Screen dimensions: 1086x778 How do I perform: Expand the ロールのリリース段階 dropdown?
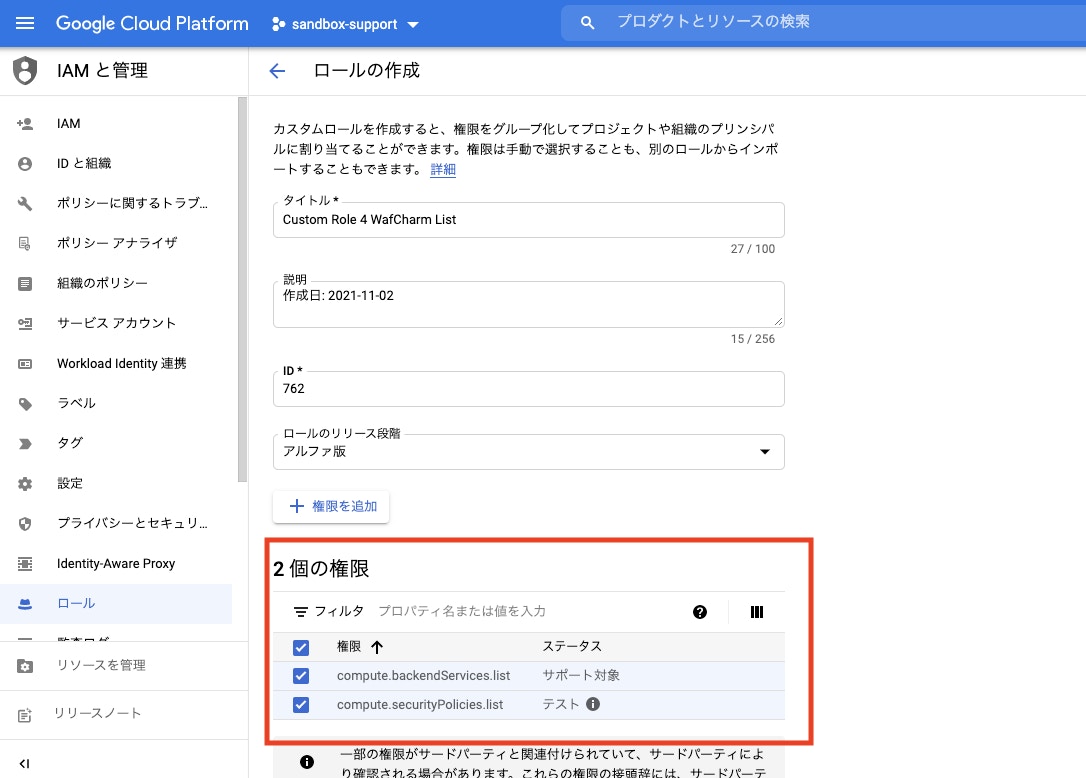click(x=528, y=452)
